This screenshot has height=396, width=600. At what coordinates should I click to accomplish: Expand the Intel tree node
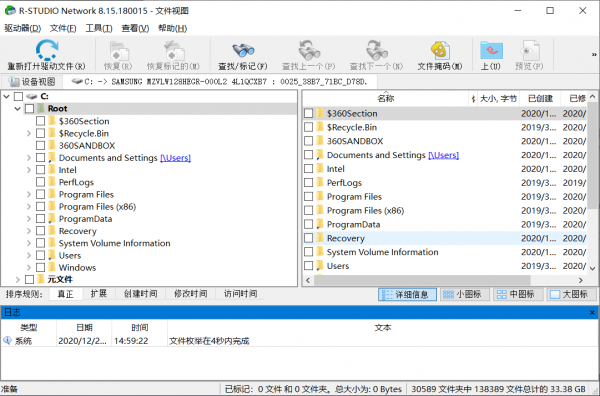[29, 170]
